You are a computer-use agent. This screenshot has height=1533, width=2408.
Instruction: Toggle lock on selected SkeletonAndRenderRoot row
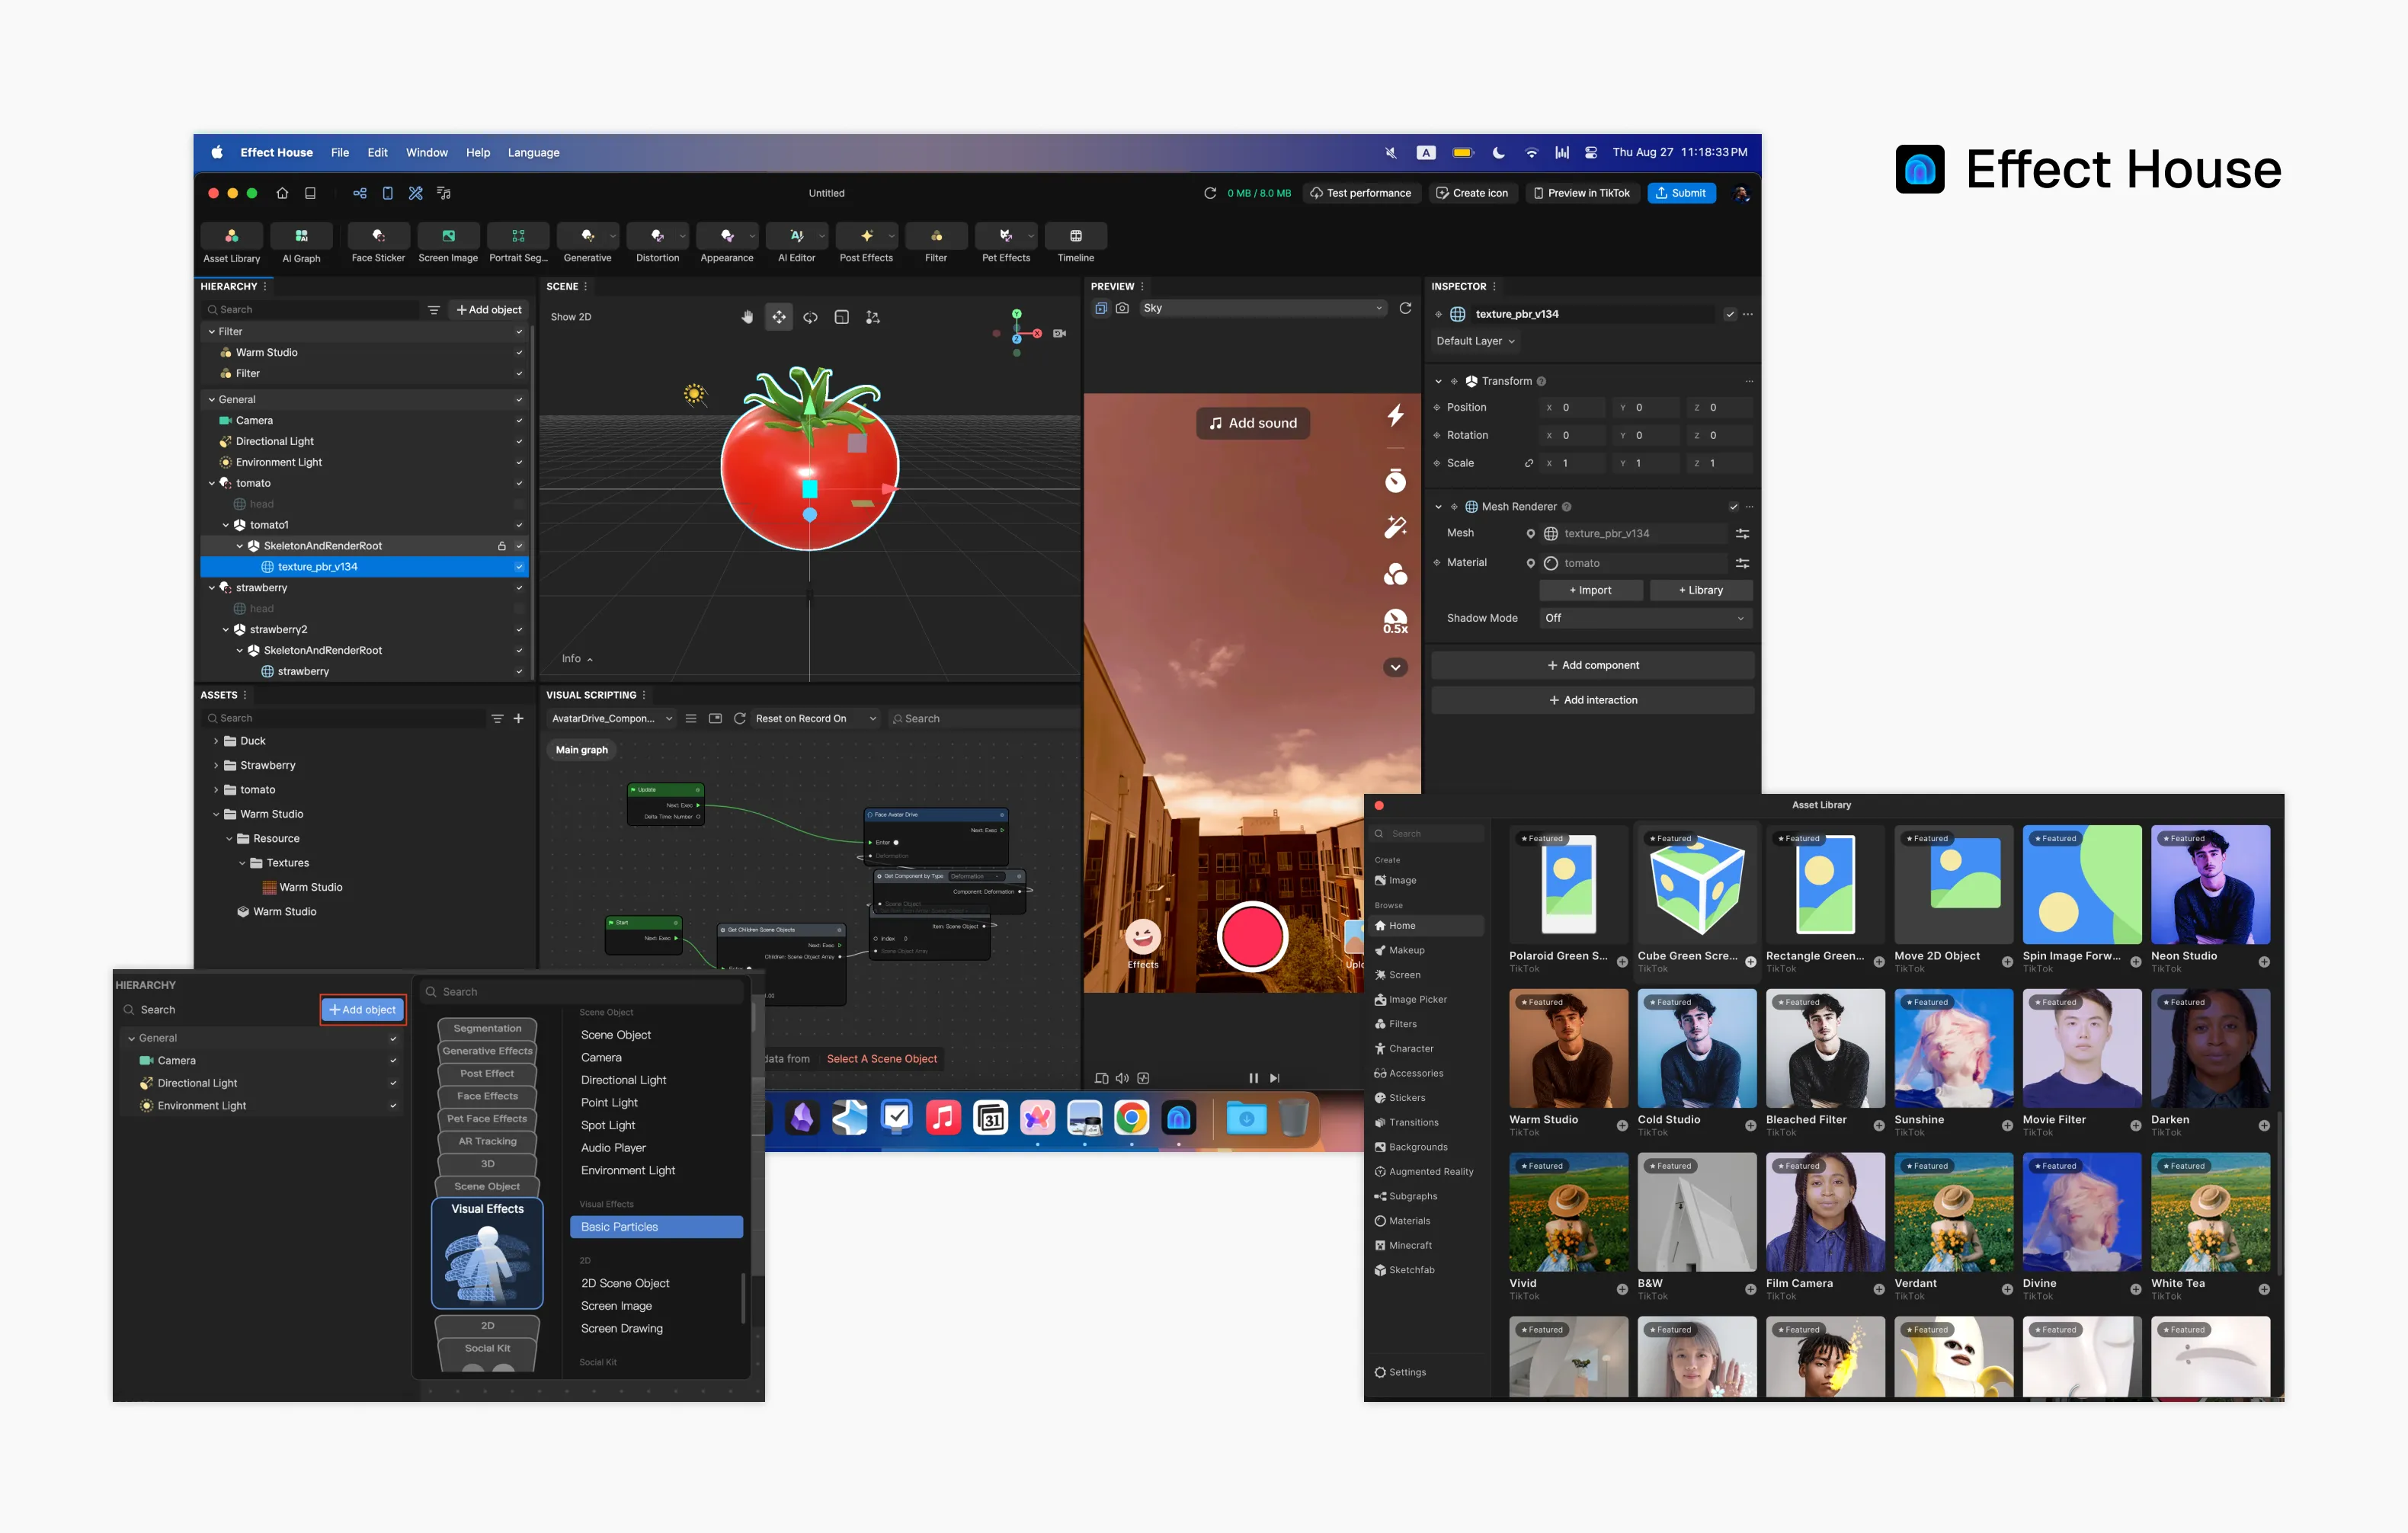501,546
